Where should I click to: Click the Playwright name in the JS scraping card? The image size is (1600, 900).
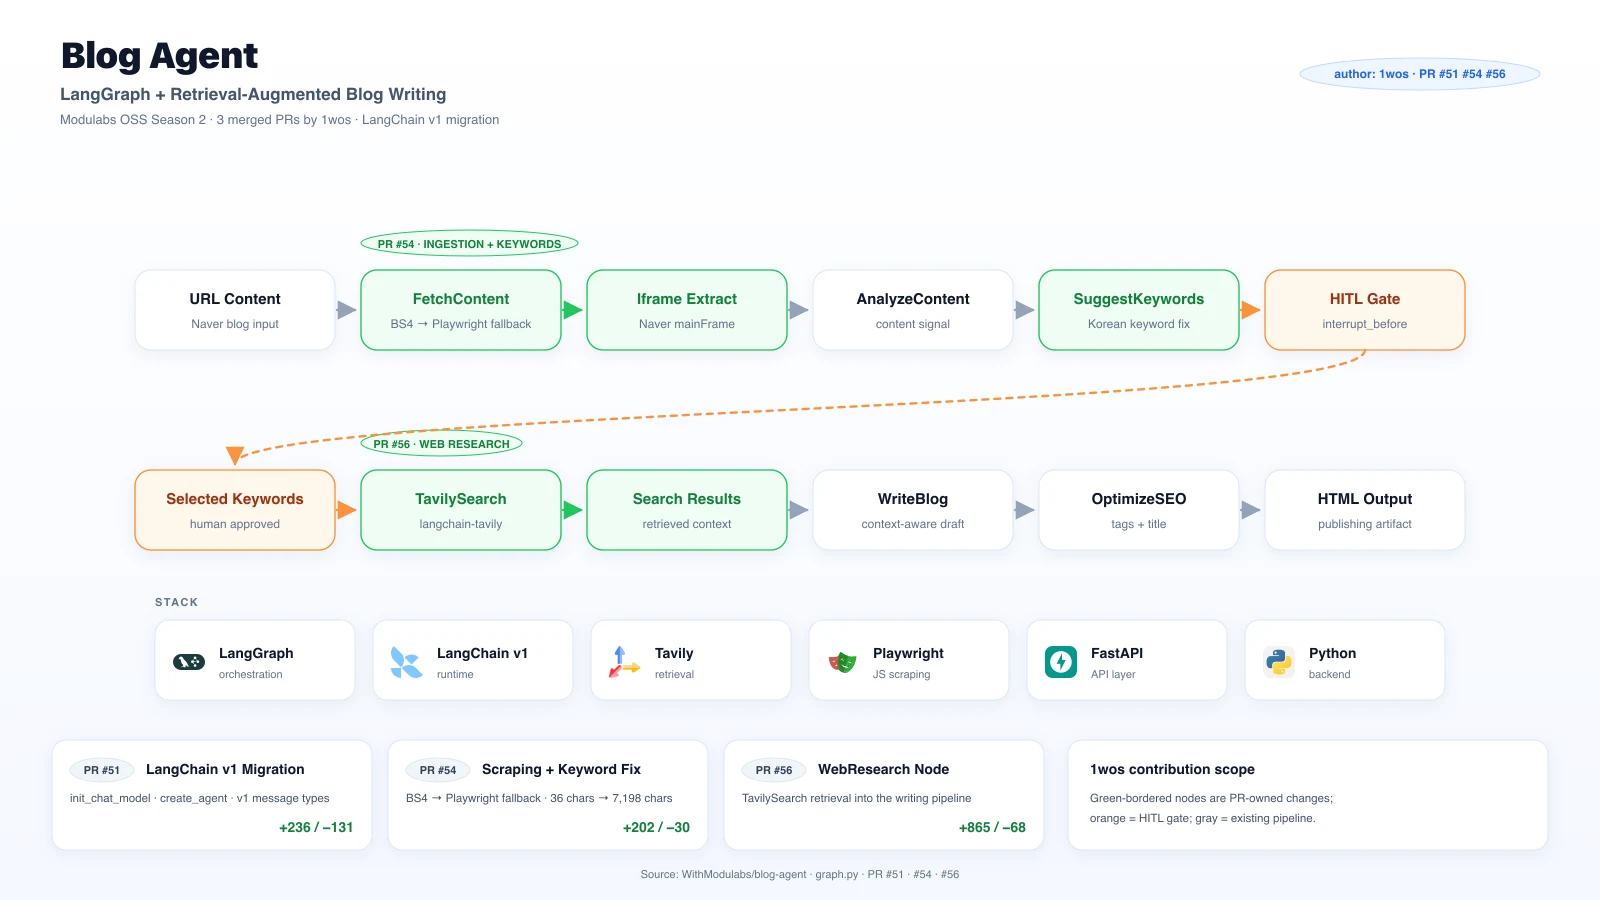908,653
